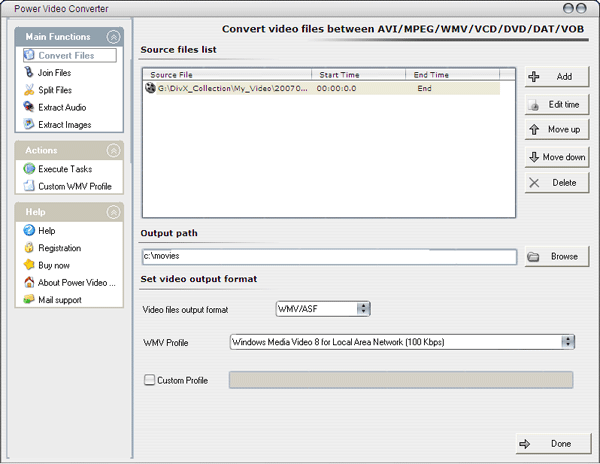Collapse the Actions panel

click(113, 150)
